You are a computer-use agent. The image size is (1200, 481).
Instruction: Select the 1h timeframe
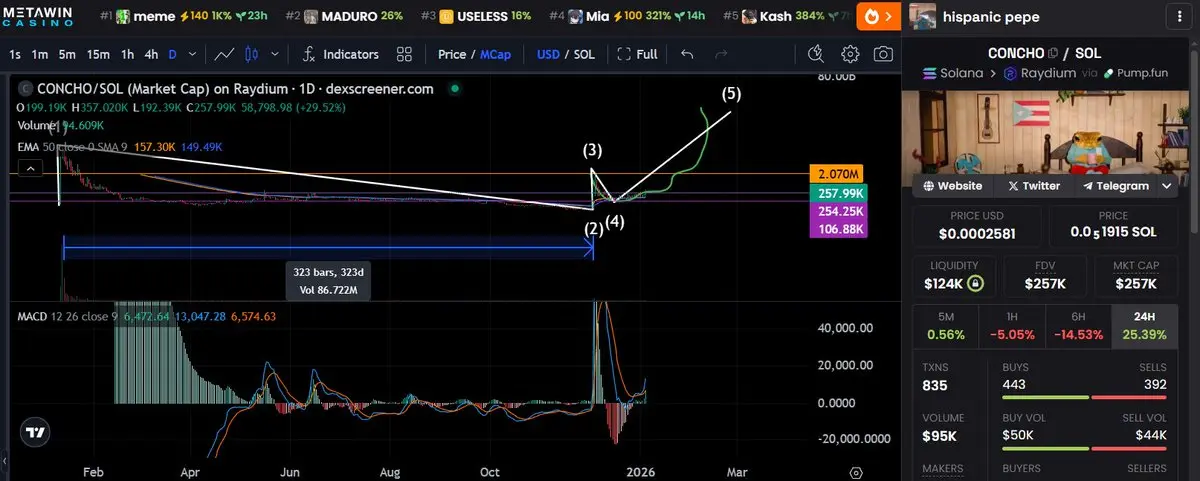127,54
